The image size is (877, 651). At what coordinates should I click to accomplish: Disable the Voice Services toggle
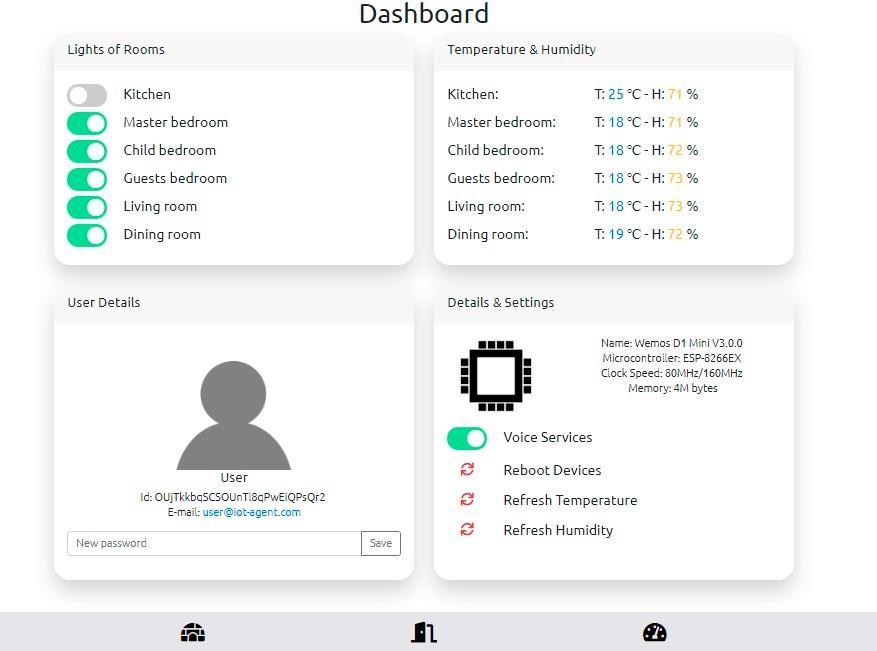tap(466, 438)
